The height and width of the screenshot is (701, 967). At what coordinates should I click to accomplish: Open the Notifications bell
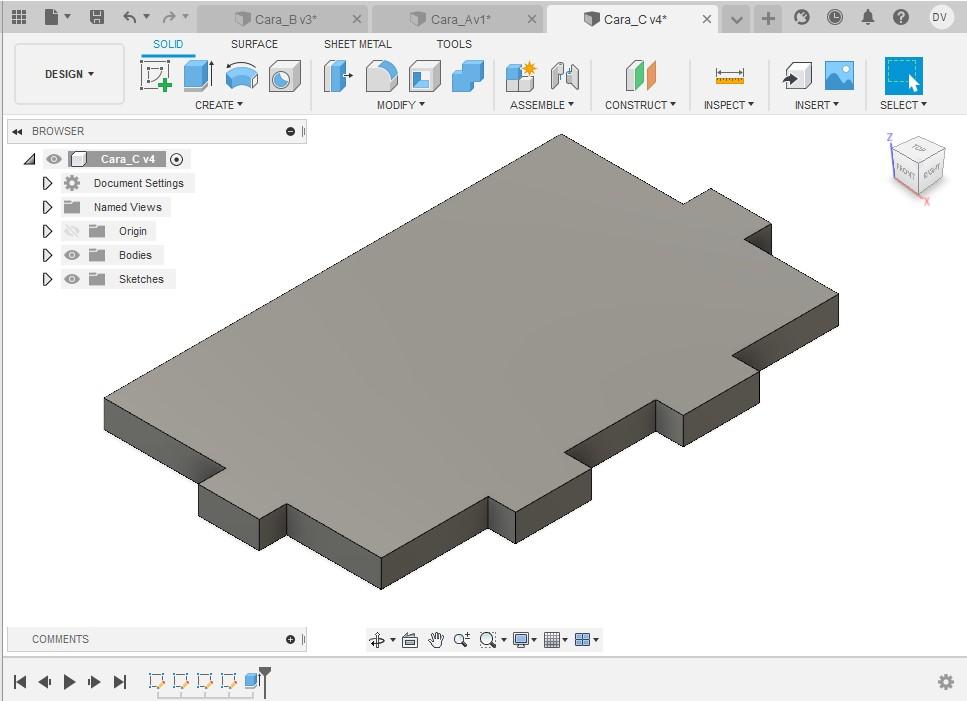coord(868,17)
